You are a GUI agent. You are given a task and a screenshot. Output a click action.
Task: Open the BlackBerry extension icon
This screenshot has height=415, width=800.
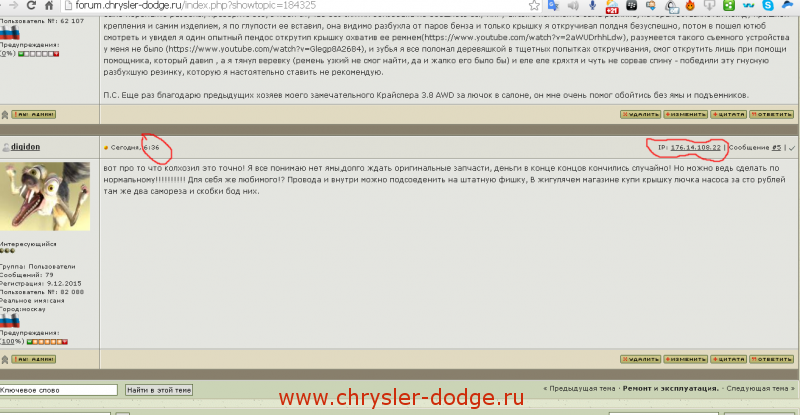coord(632,6)
